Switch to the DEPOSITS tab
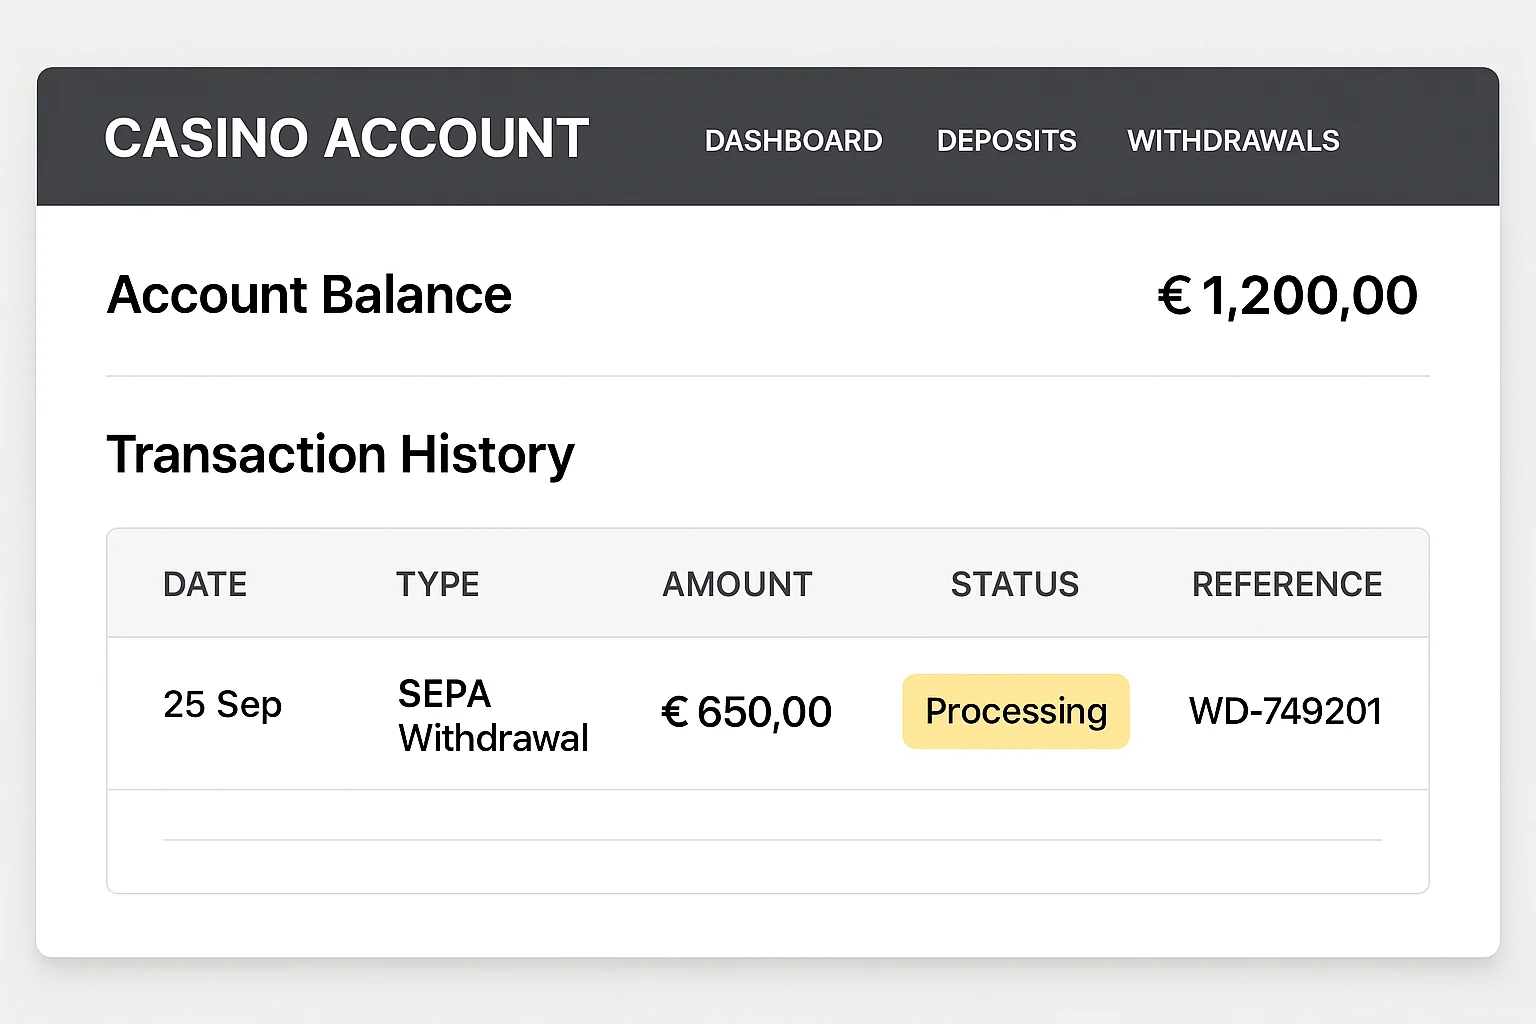The image size is (1536, 1024). click(x=1006, y=141)
